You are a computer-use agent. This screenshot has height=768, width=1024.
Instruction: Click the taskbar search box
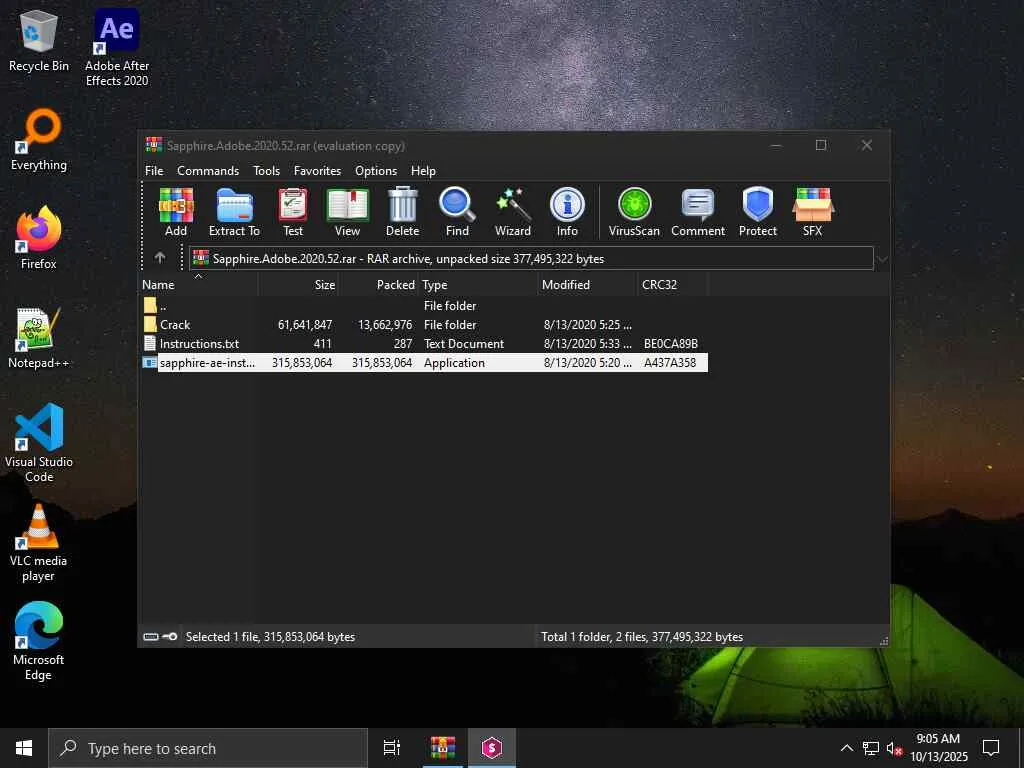point(208,748)
